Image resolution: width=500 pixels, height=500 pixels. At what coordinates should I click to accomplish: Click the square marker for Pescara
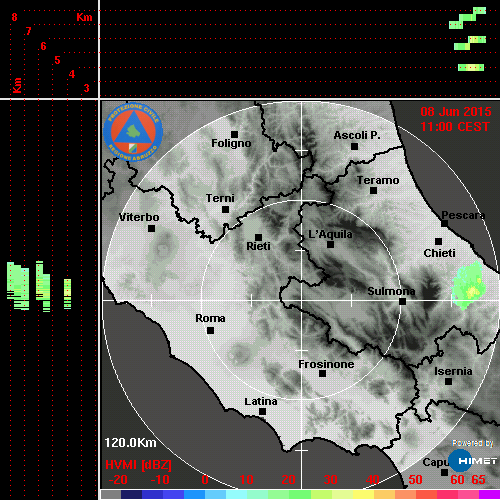(x=444, y=224)
